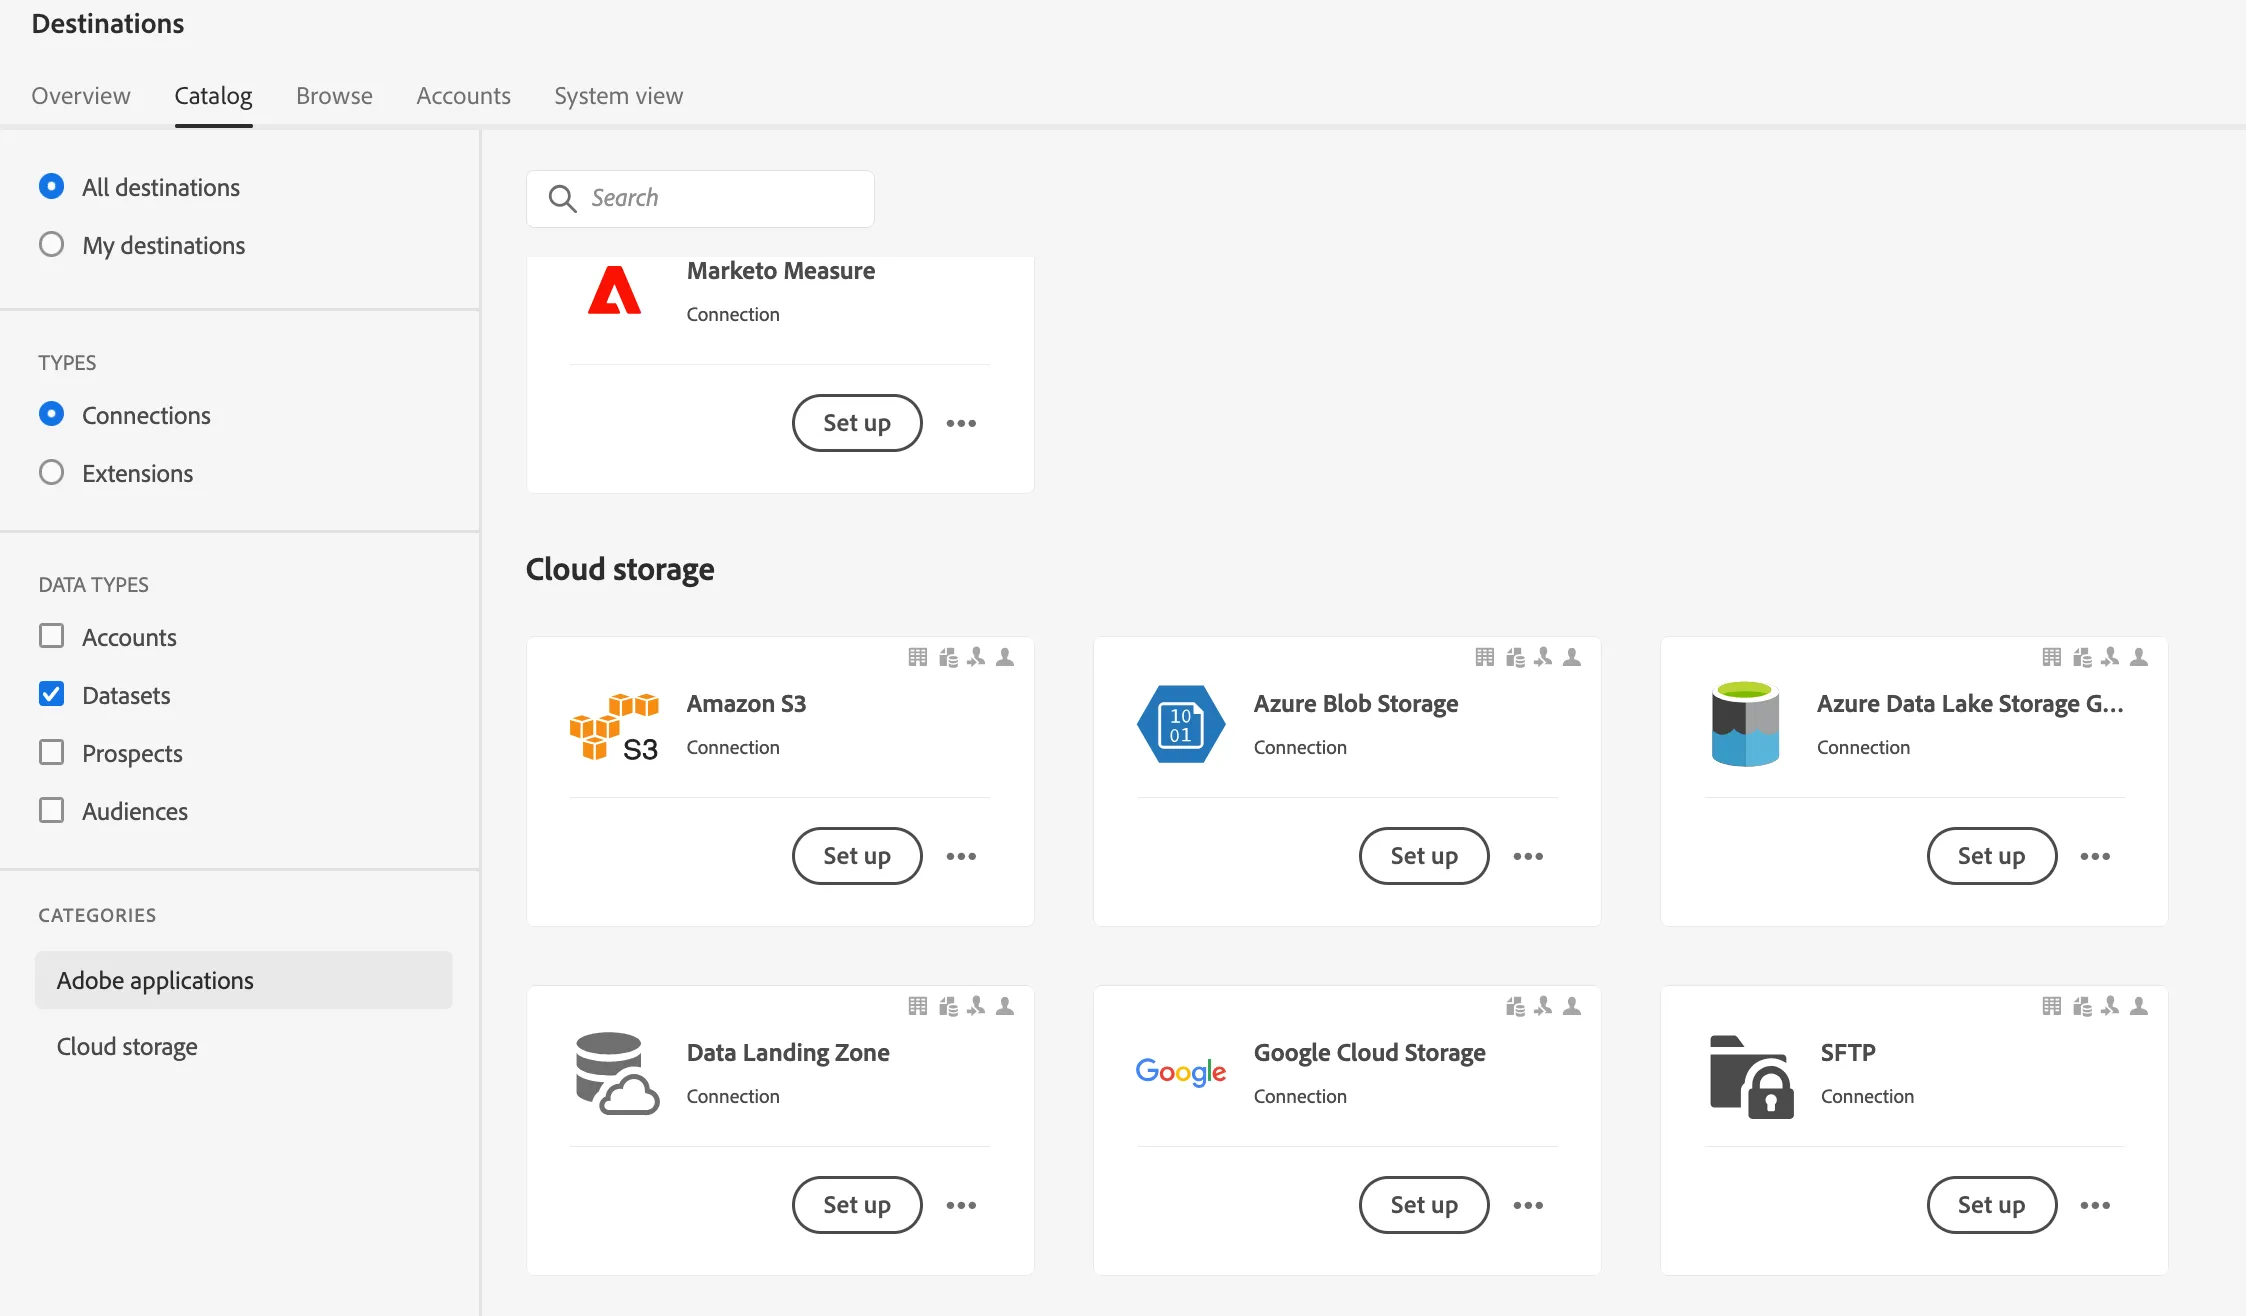The image size is (2246, 1316).
Task: Click the Marketo Measure Adobe logo
Action: pyautogui.click(x=614, y=290)
